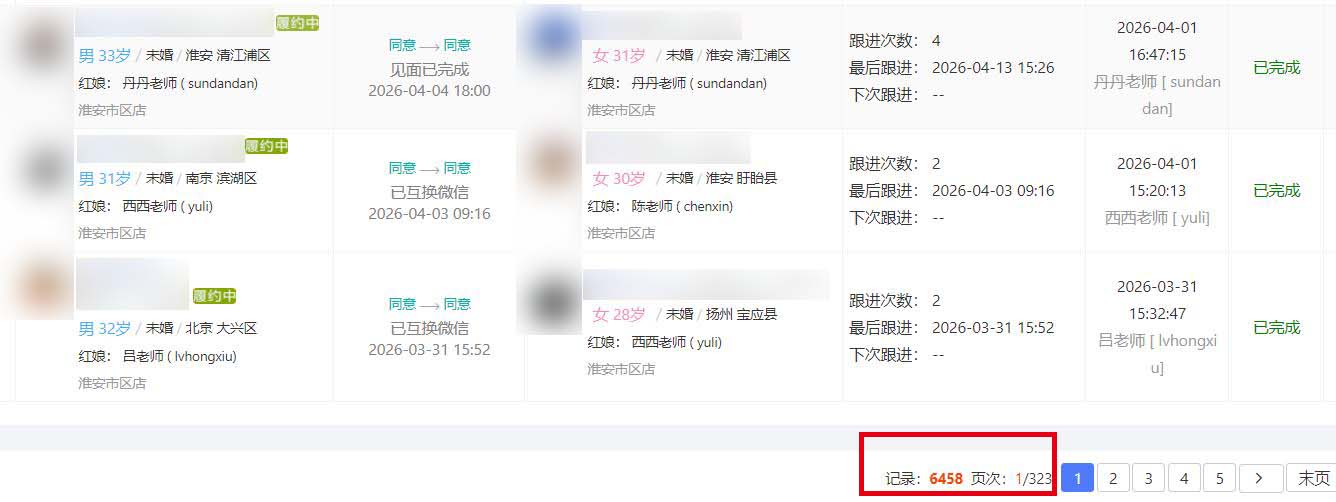The height and width of the screenshot is (502, 1336).
Task: Click the next page arrow
Action: (1260, 479)
